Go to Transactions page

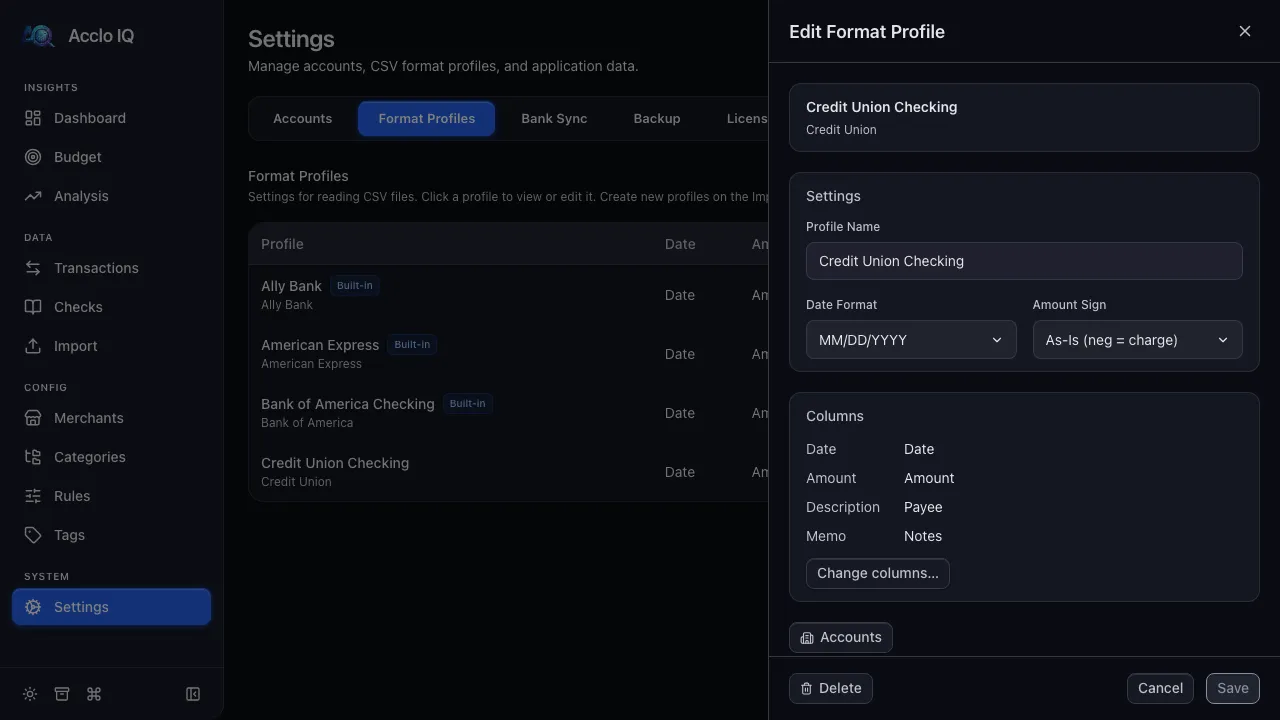pyautogui.click(x=111, y=268)
